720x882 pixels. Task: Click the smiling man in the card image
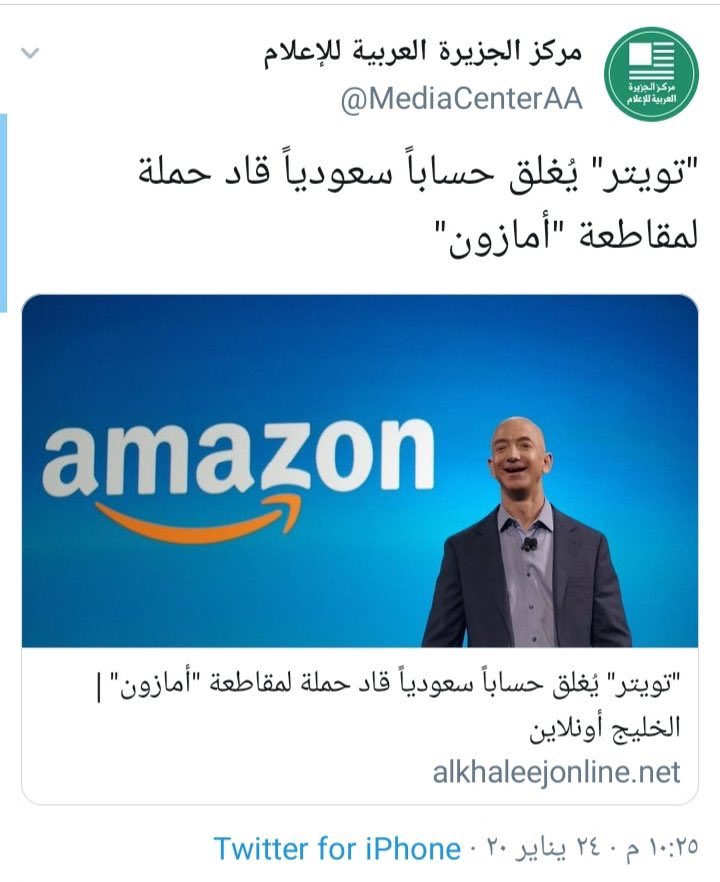pos(526,532)
